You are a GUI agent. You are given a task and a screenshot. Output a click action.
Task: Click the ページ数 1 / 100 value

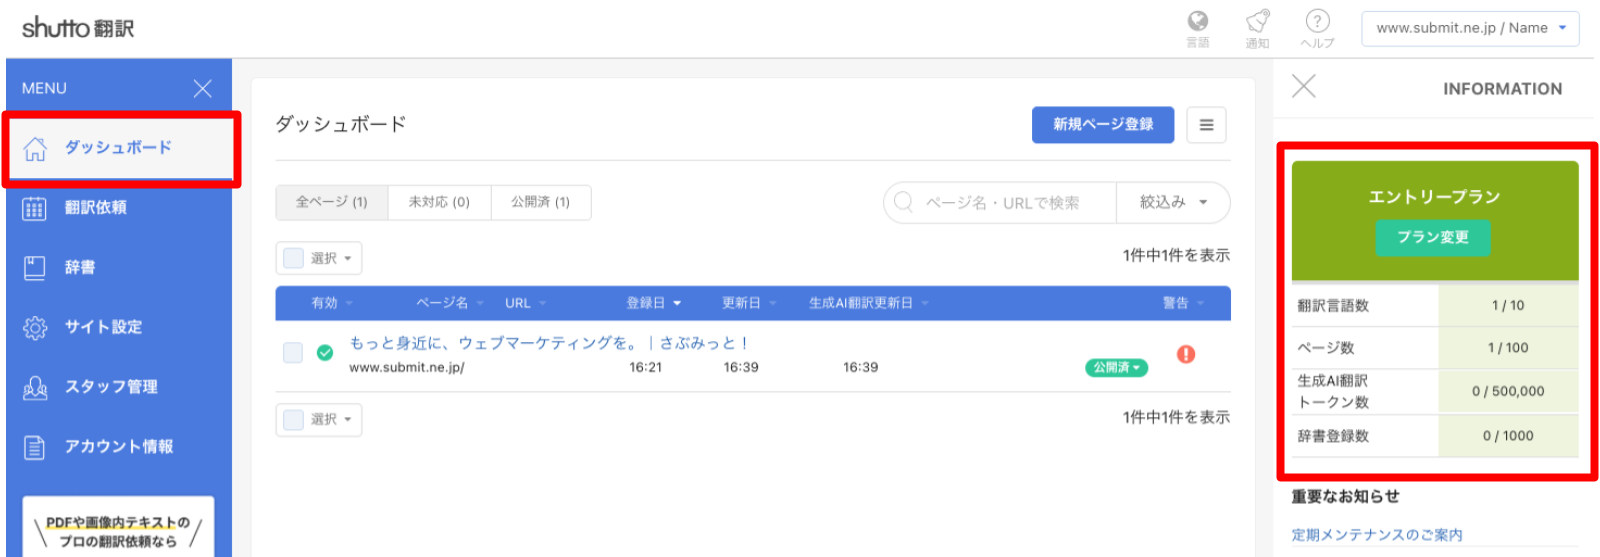pyautogui.click(x=1508, y=348)
